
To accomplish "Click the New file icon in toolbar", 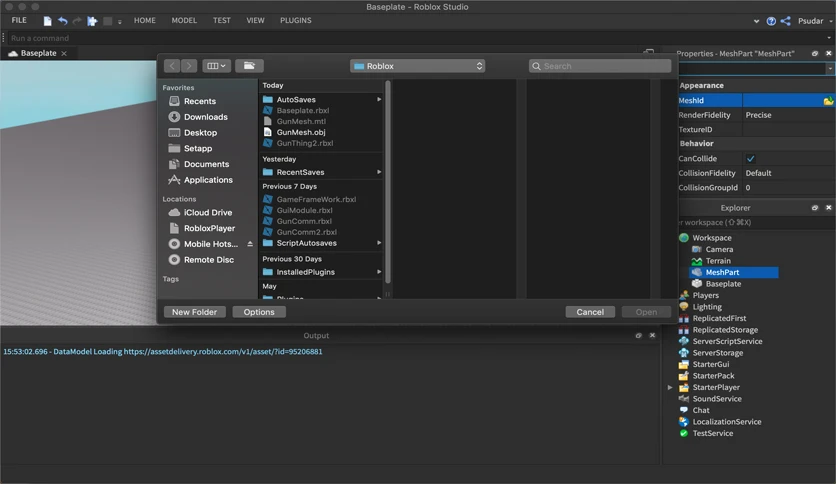I will click(x=47, y=21).
